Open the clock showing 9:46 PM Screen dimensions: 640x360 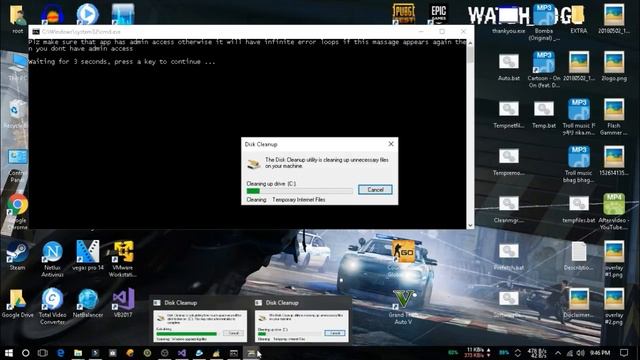pos(600,353)
